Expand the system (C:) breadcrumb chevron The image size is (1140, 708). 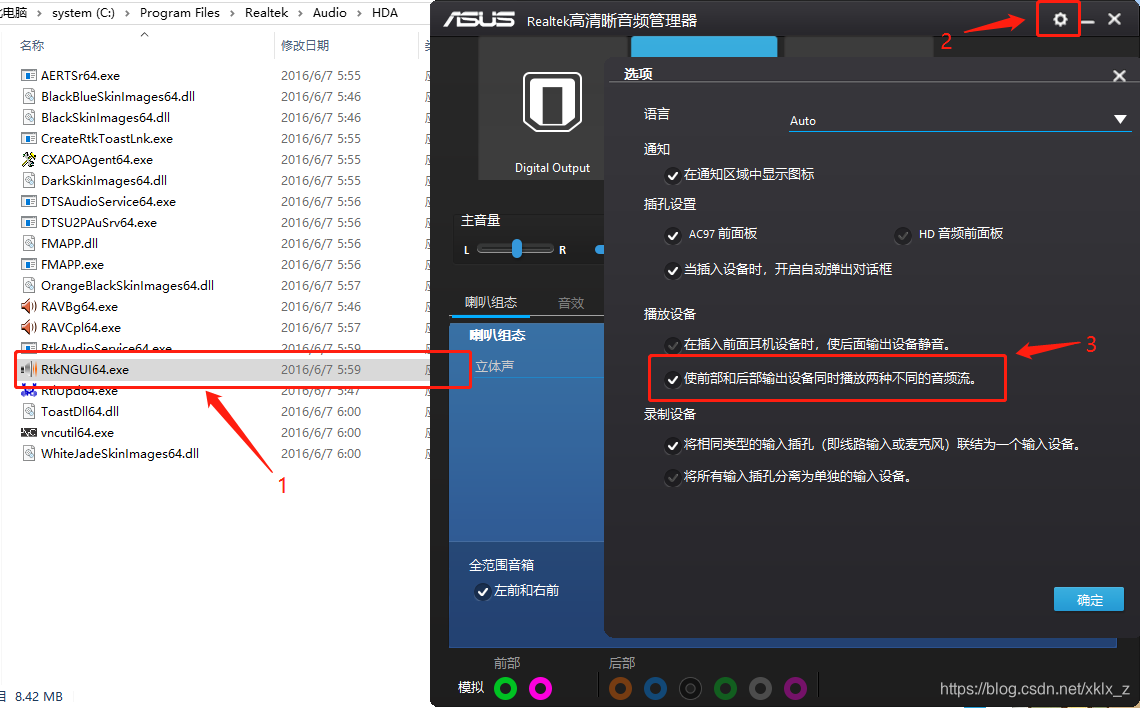pos(127,13)
